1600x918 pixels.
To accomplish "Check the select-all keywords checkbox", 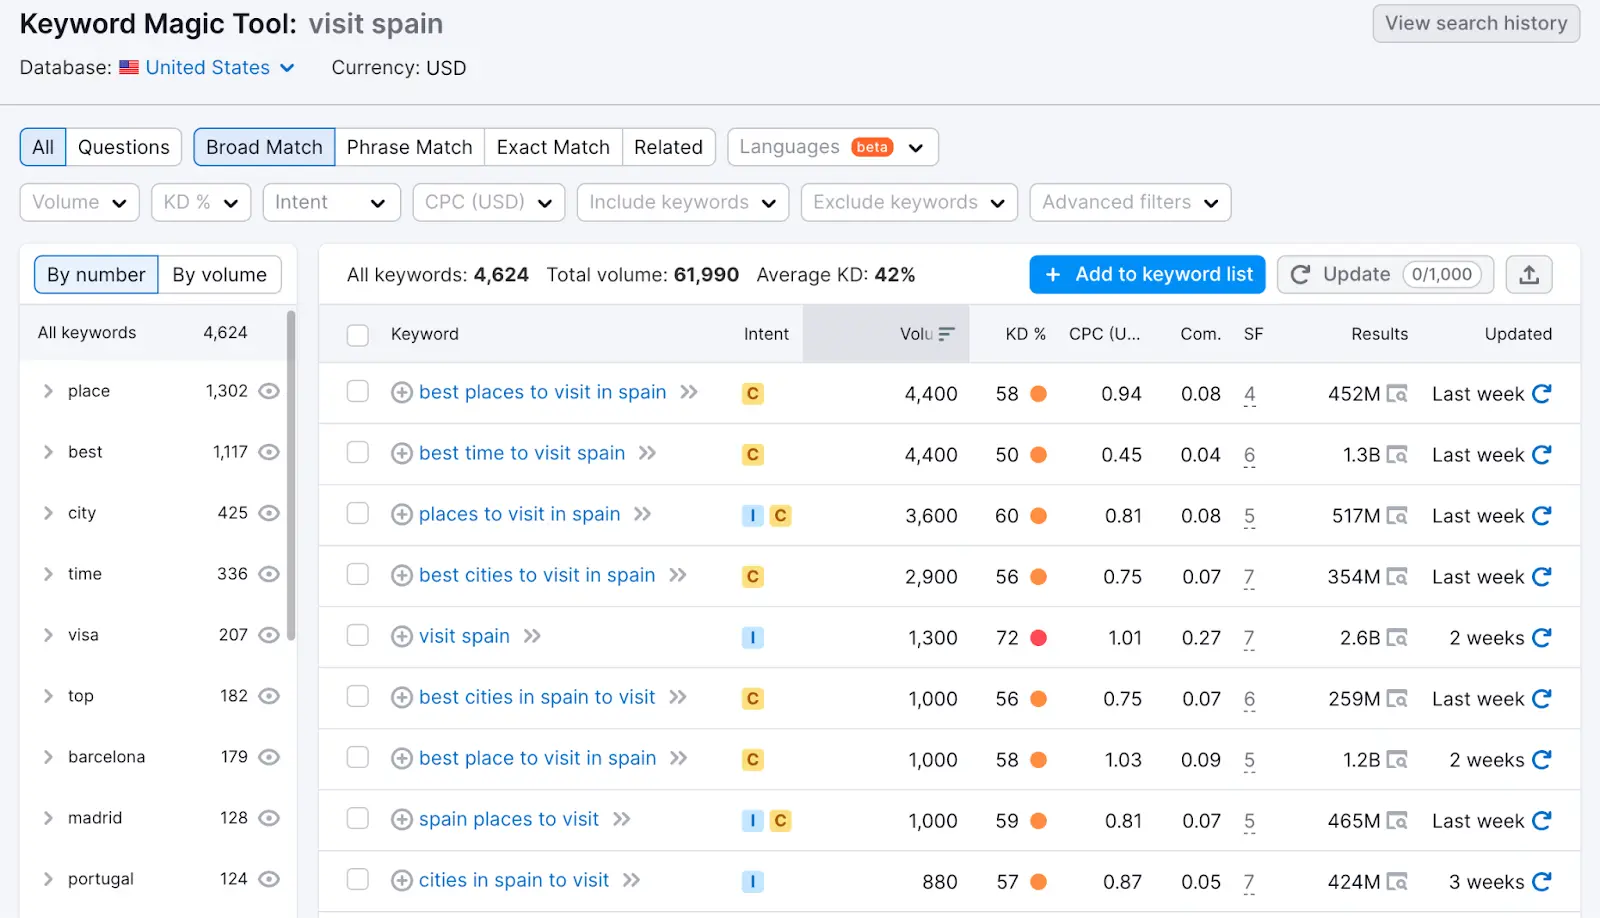I will pos(357,335).
